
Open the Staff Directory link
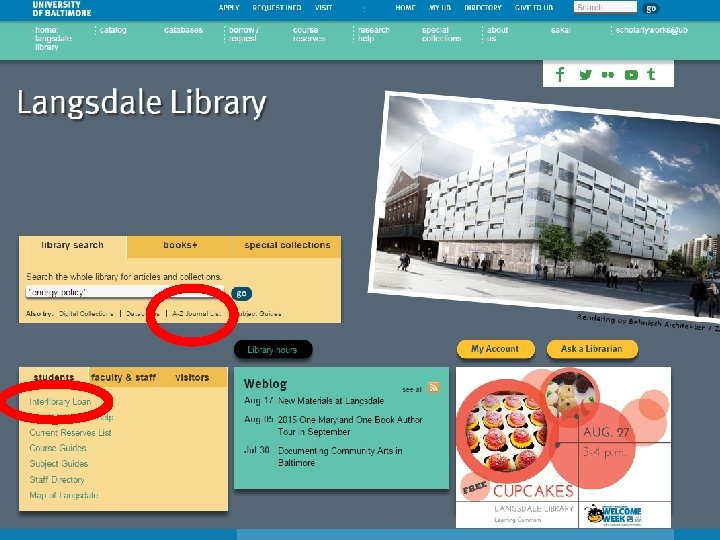(57, 479)
